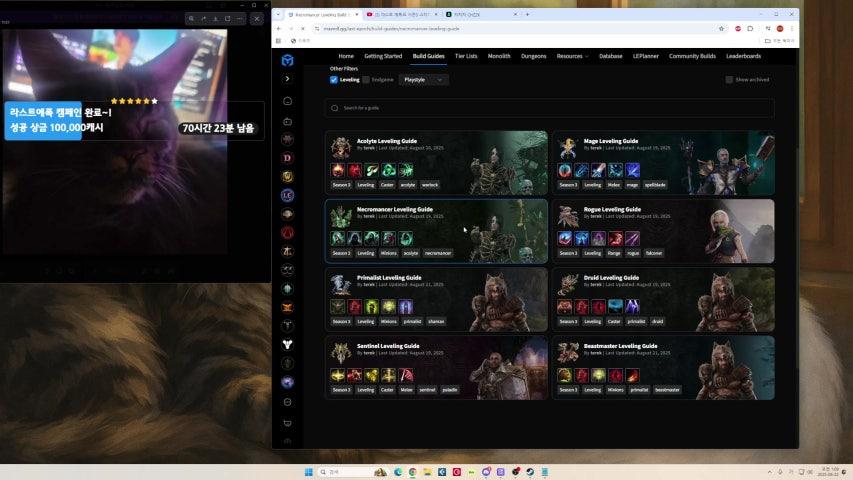Switch to the YouTube browser tab
This screenshot has width=853, height=480.
click(x=401, y=15)
